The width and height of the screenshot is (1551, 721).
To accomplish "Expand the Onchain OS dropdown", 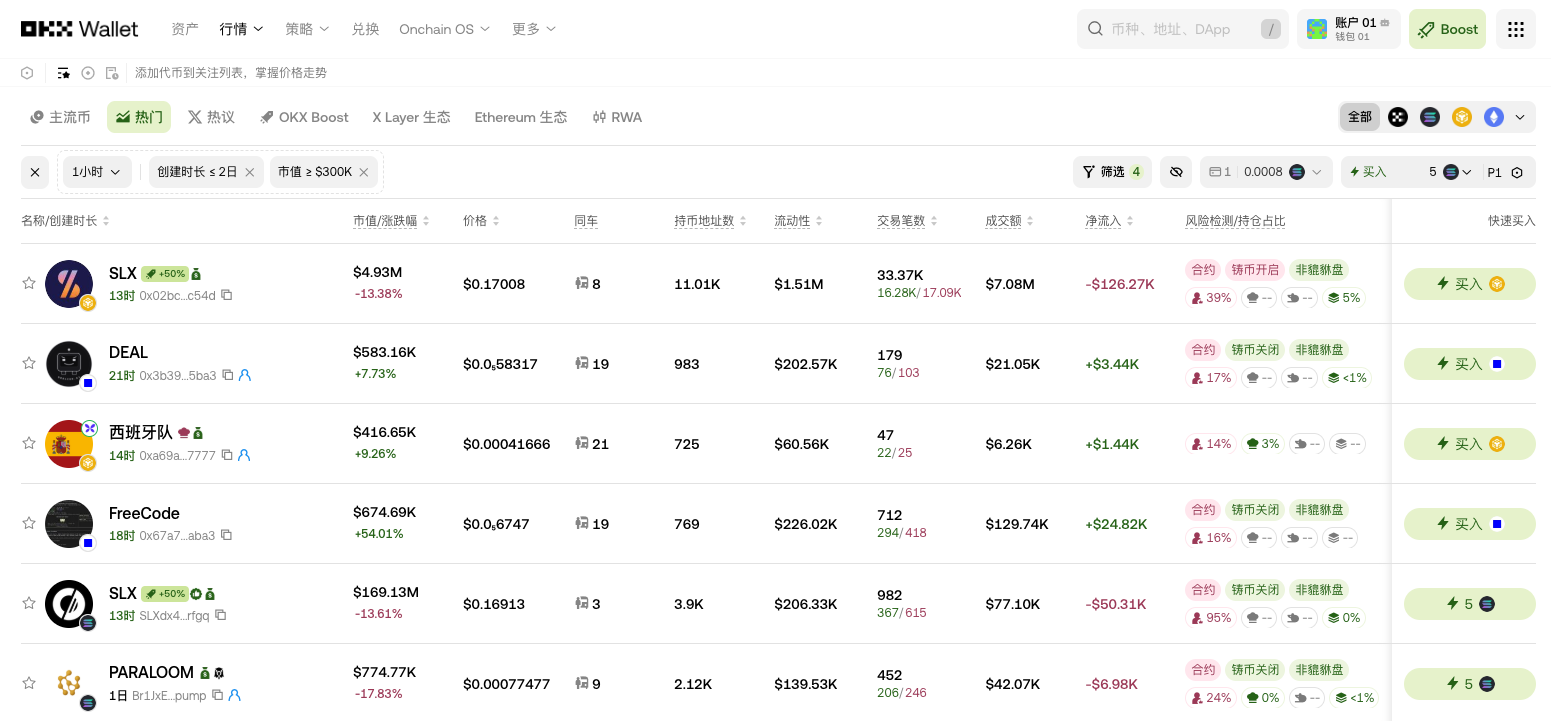I will coord(445,29).
